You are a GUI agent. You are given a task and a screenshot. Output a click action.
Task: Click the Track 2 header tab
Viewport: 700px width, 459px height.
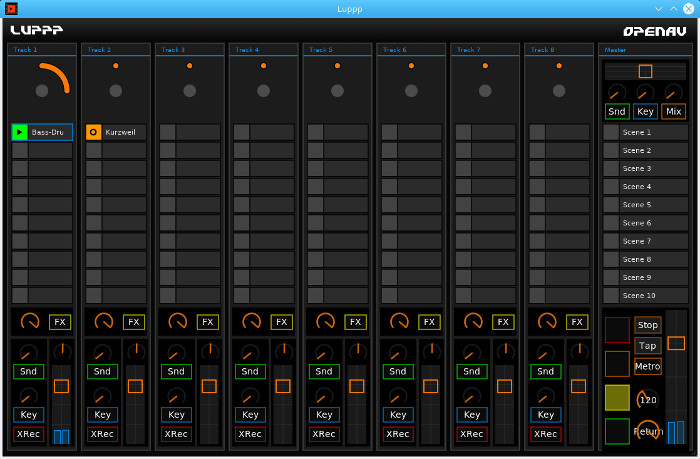click(116, 50)
